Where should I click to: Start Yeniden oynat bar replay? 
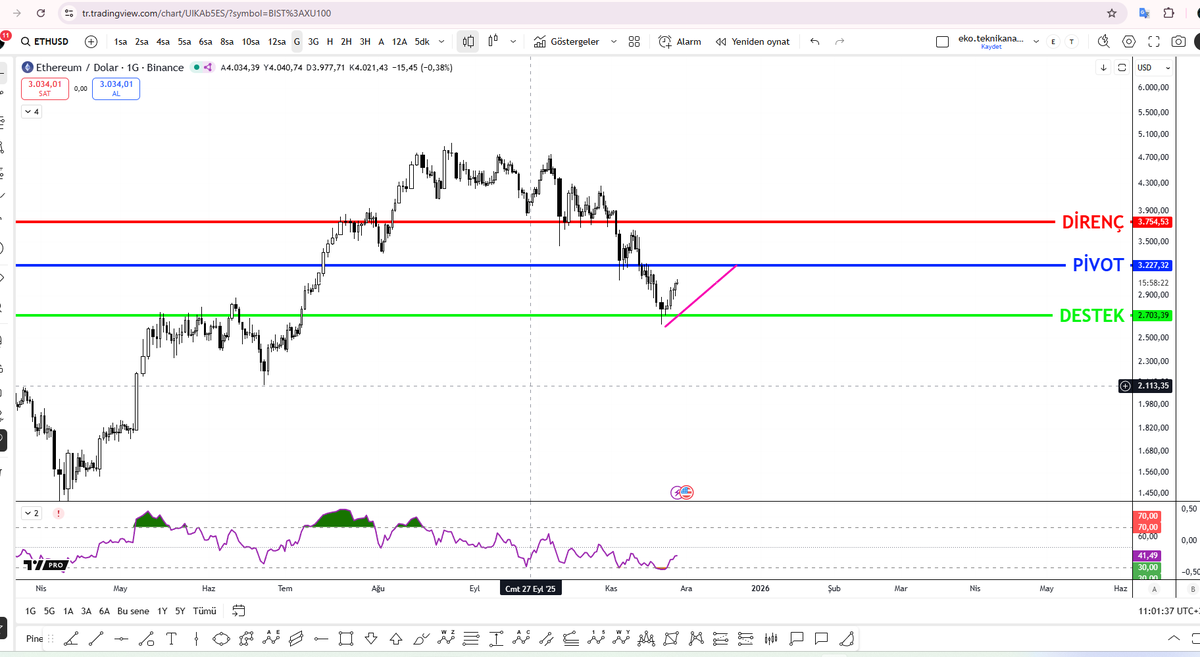click(x=753, y=42)
